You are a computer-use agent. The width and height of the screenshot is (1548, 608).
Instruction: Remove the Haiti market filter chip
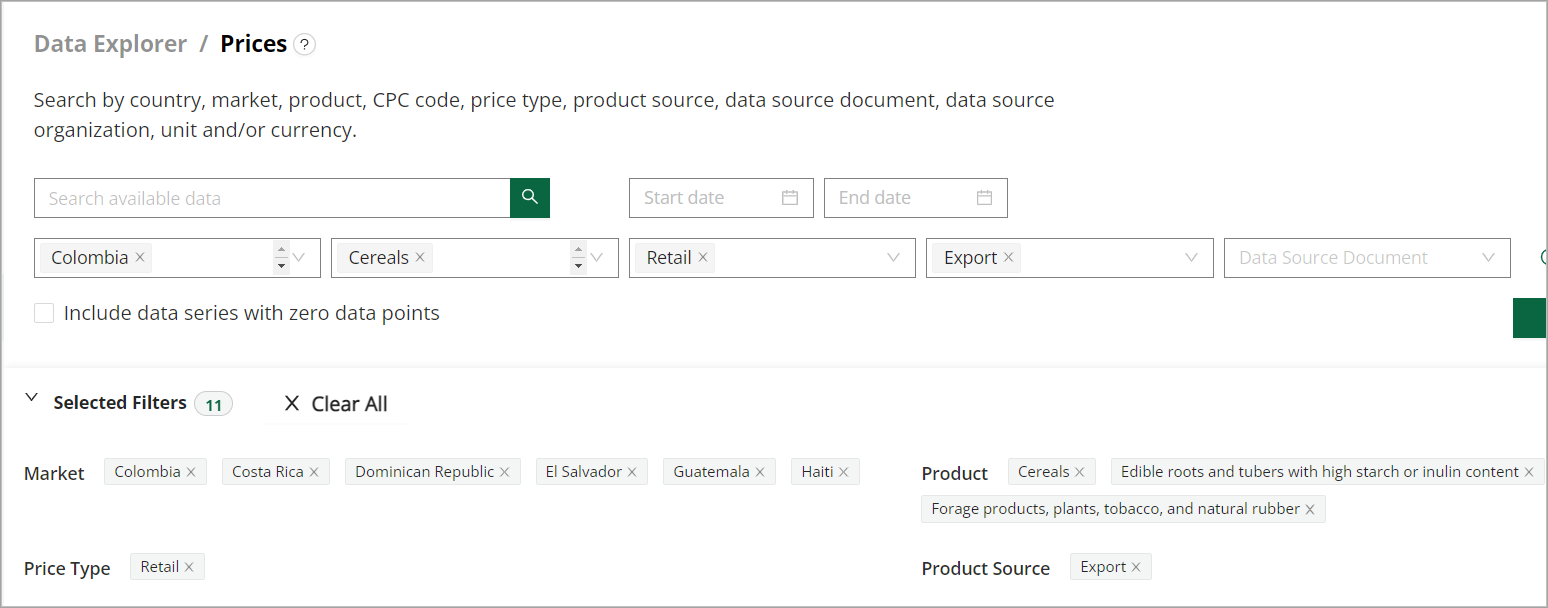coord(844,472)
